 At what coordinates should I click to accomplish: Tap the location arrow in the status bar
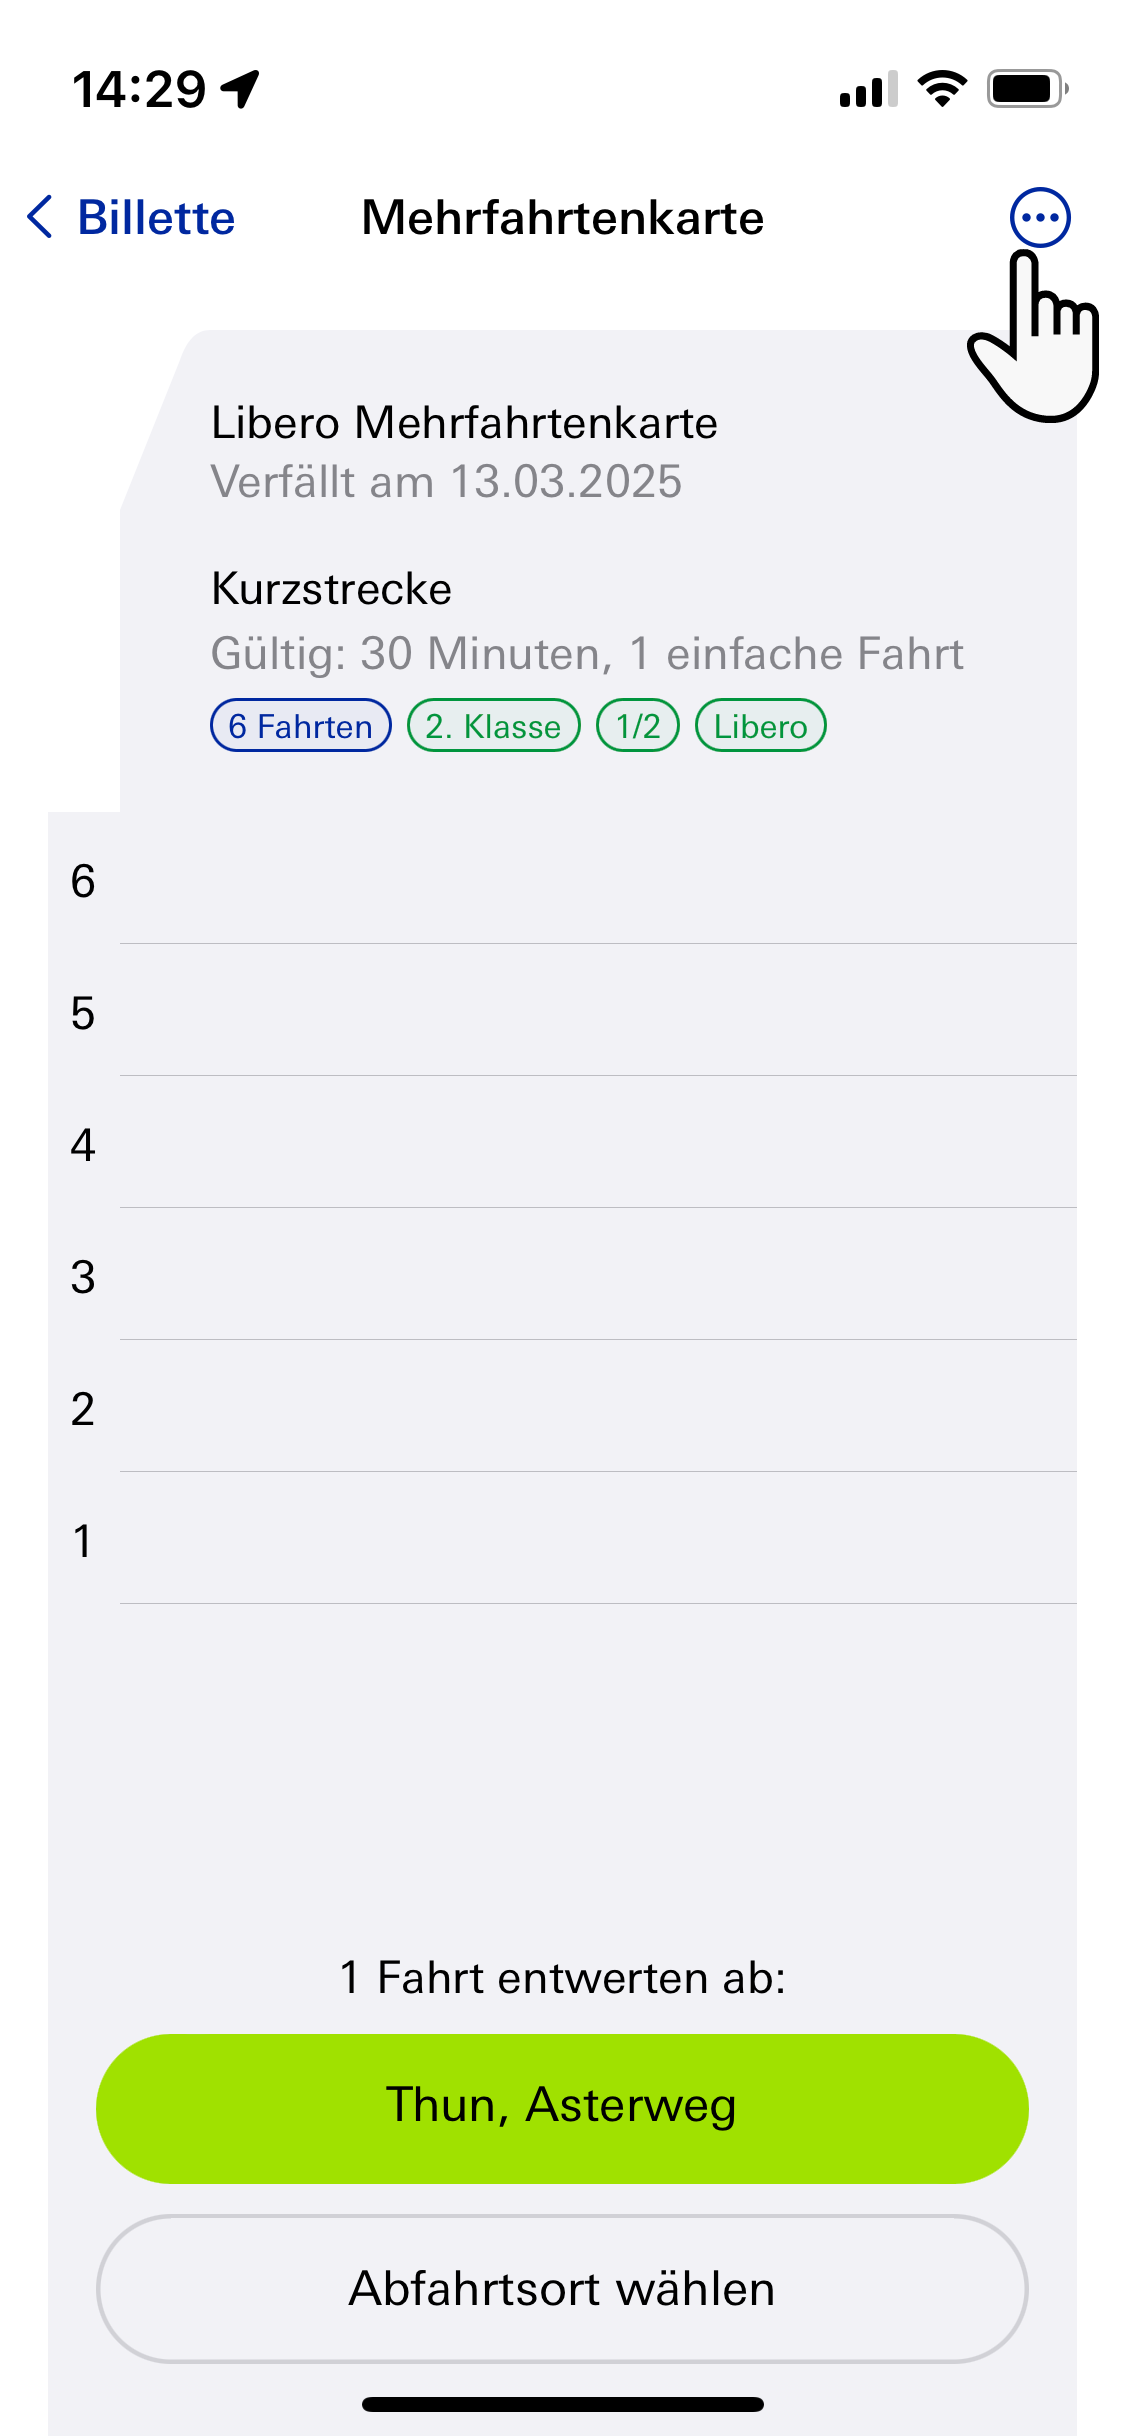pos(241,89)
